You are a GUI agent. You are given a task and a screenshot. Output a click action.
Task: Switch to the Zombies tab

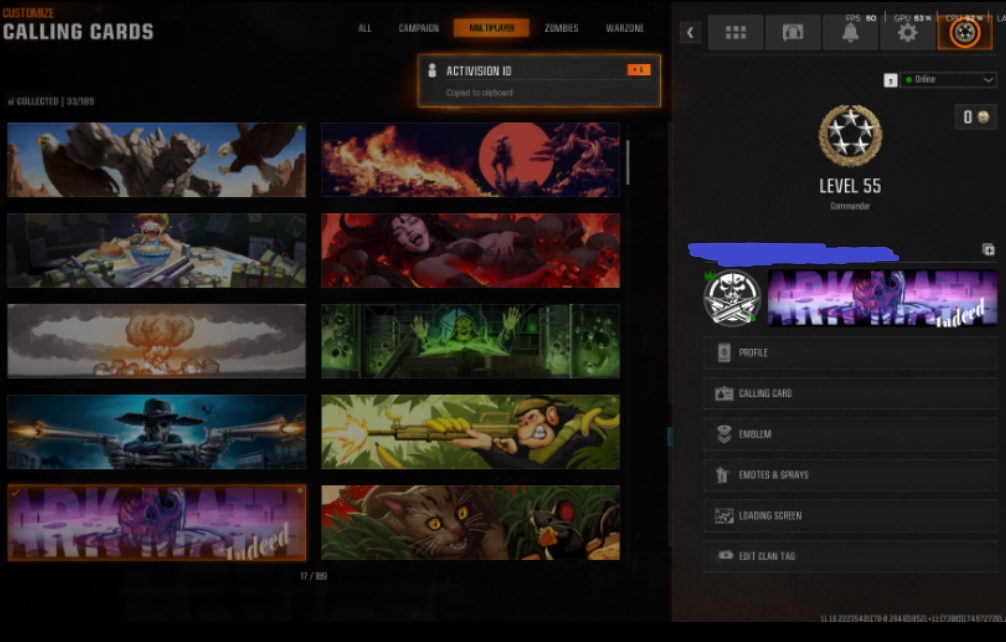point(561,28)
